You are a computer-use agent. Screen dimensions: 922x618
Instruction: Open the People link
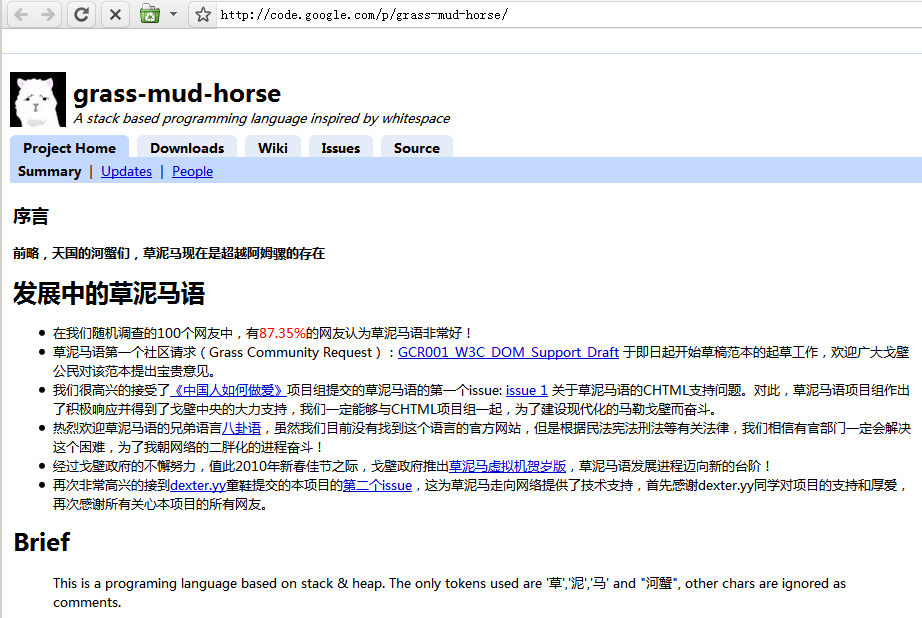tap(192, 171)
